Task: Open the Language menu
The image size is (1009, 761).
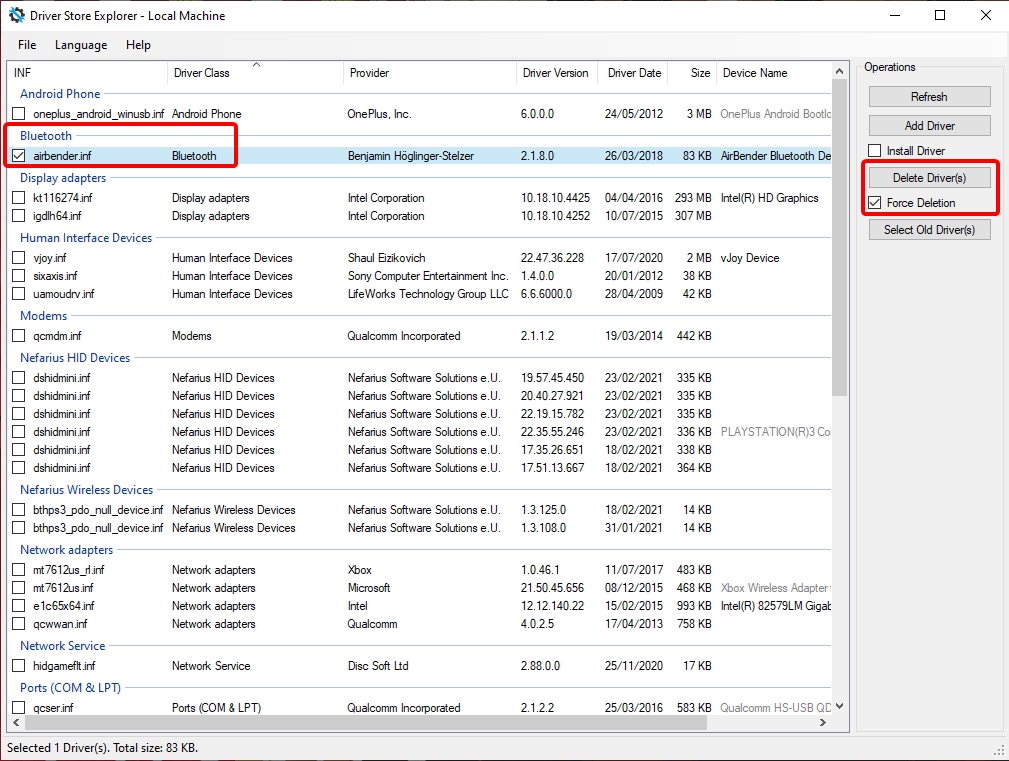Action: (81, 45)
